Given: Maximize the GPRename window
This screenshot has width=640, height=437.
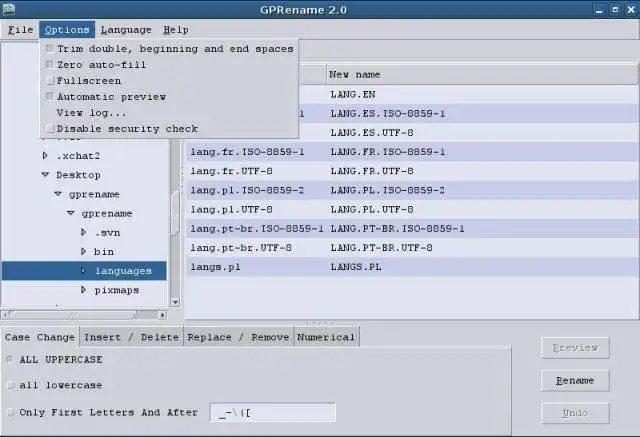Looking at the screenshot, I should [x=615, y=10].
